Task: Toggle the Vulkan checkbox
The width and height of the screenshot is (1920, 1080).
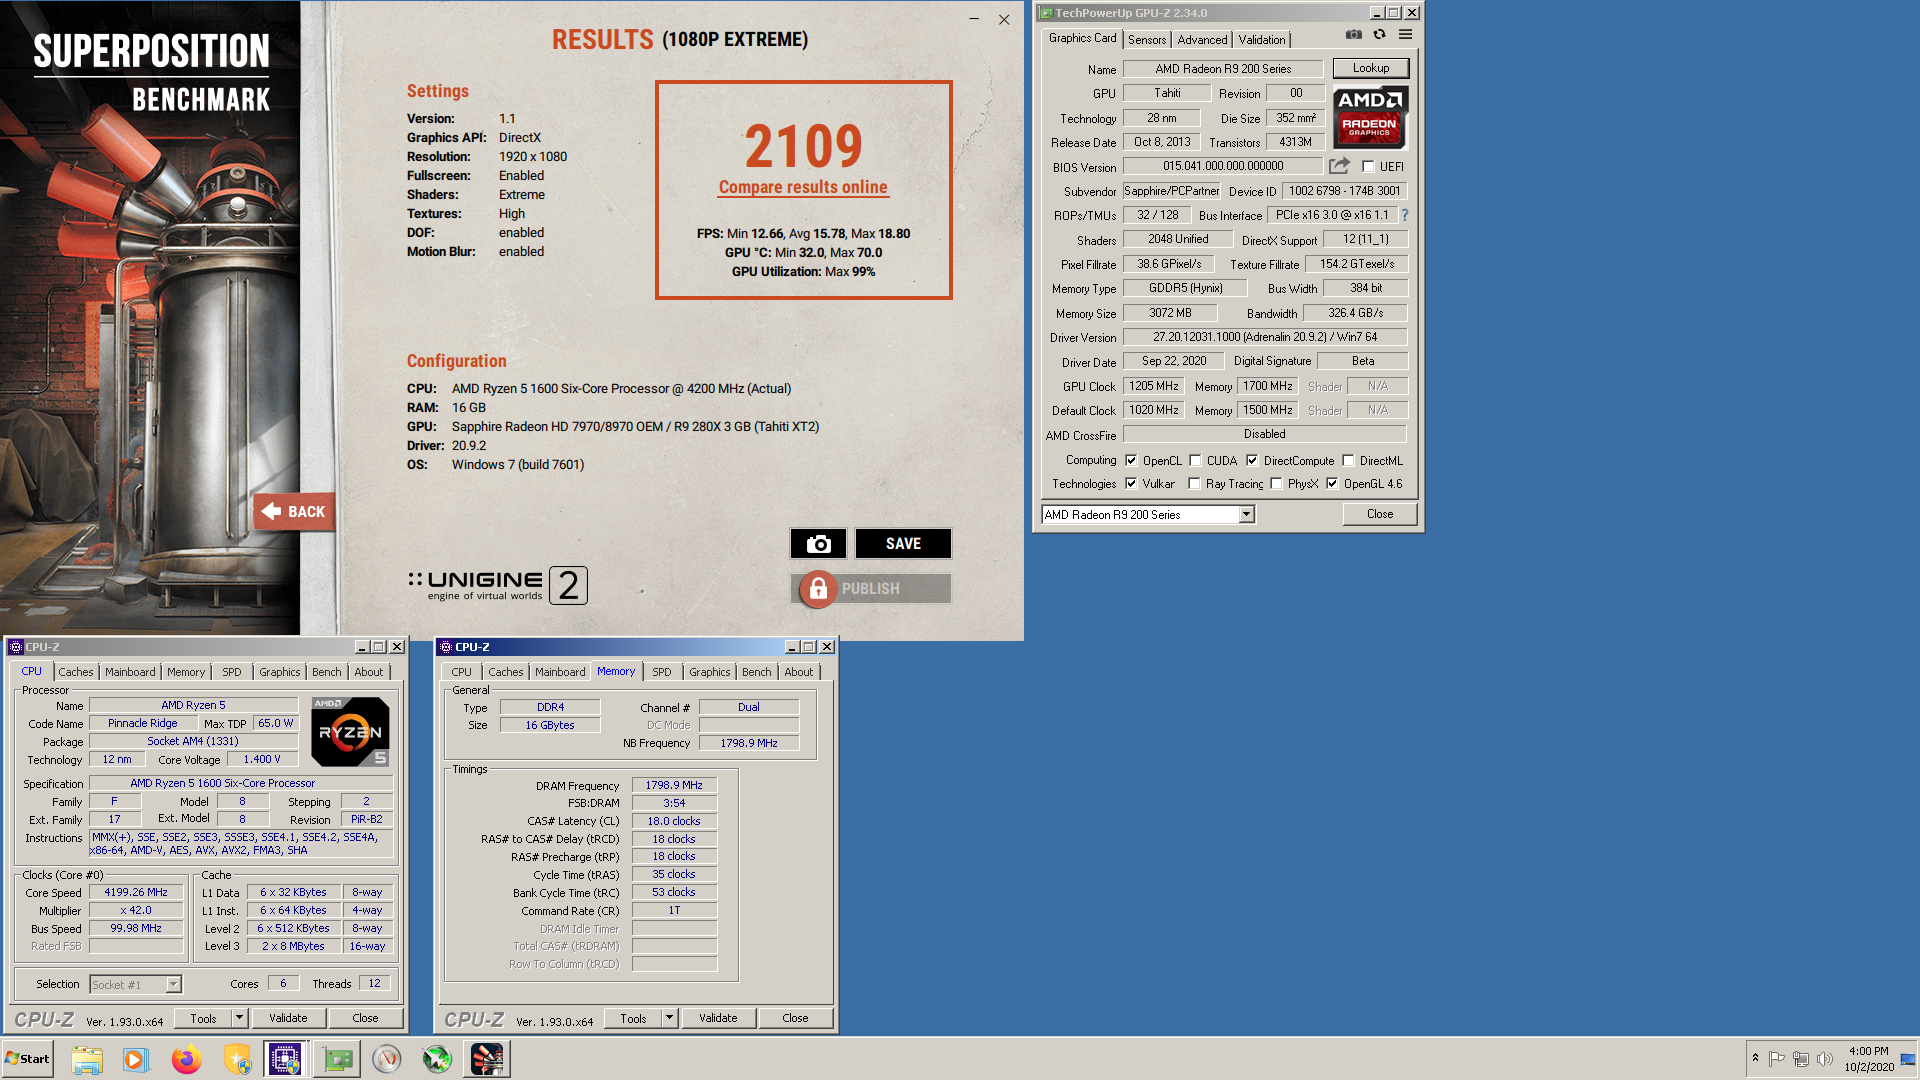Action: point(1131,484)
